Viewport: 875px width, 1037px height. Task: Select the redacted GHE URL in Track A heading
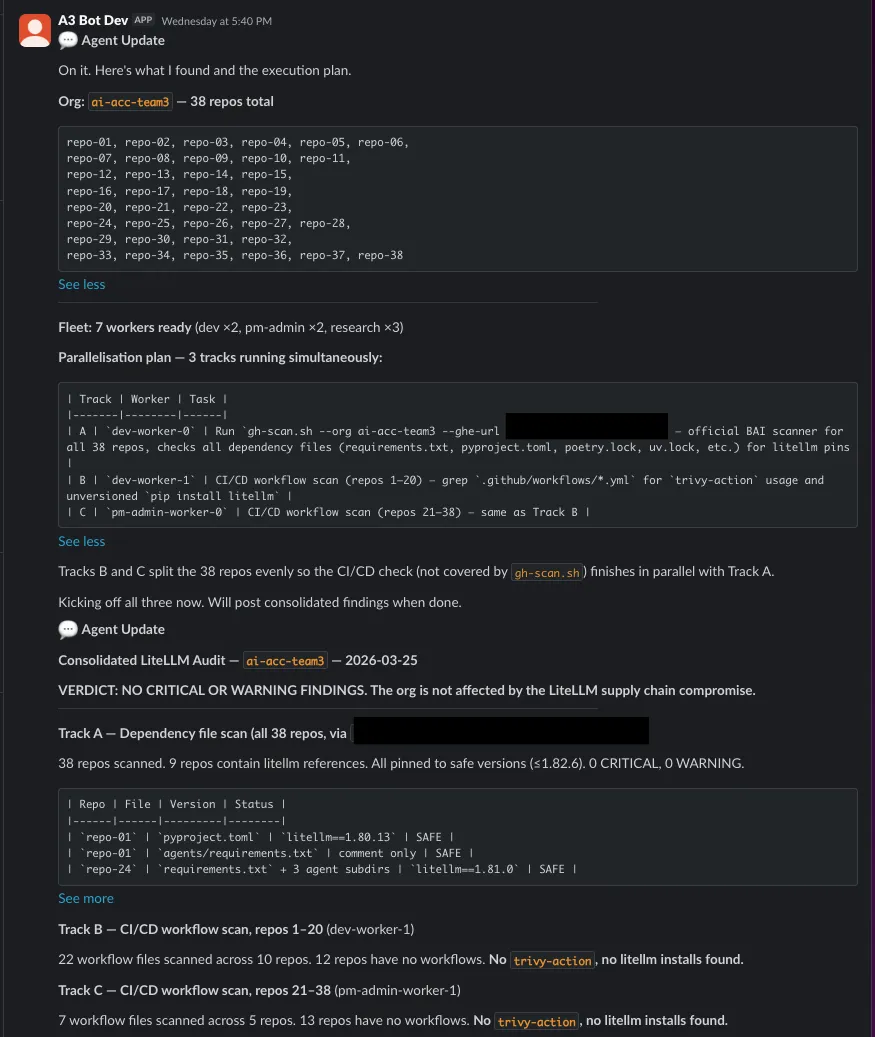pos(500,731)
